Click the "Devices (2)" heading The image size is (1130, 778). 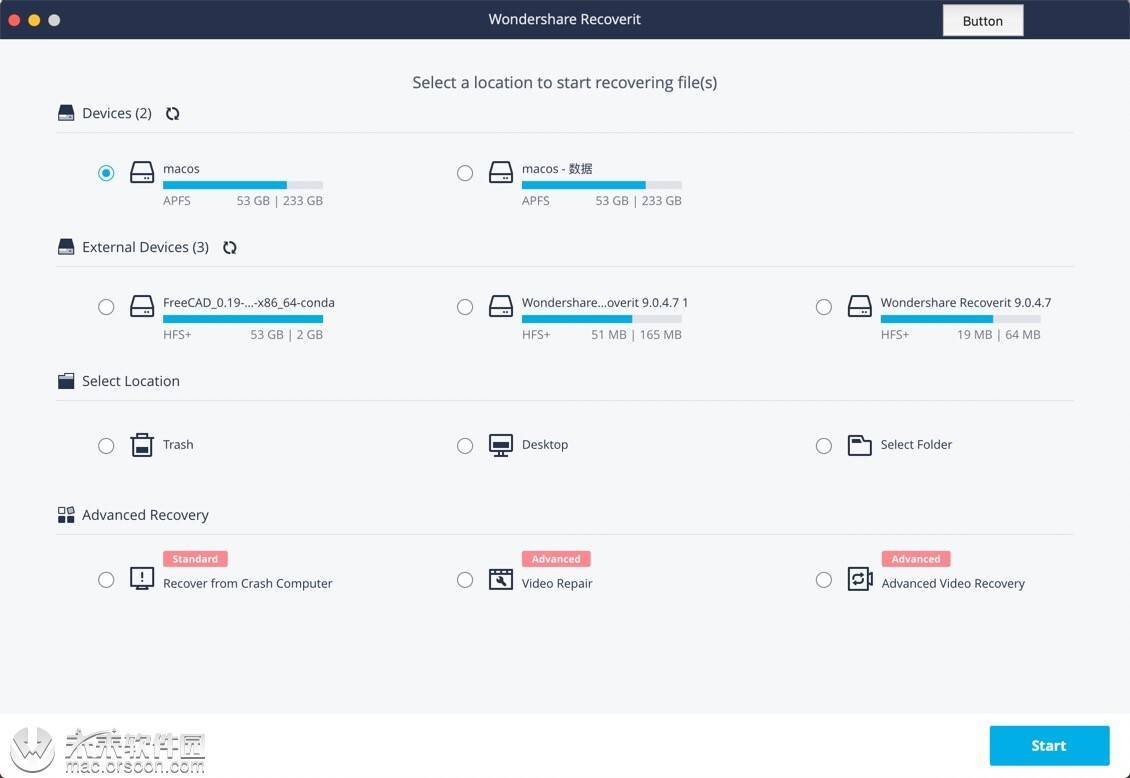coord(117,113)
